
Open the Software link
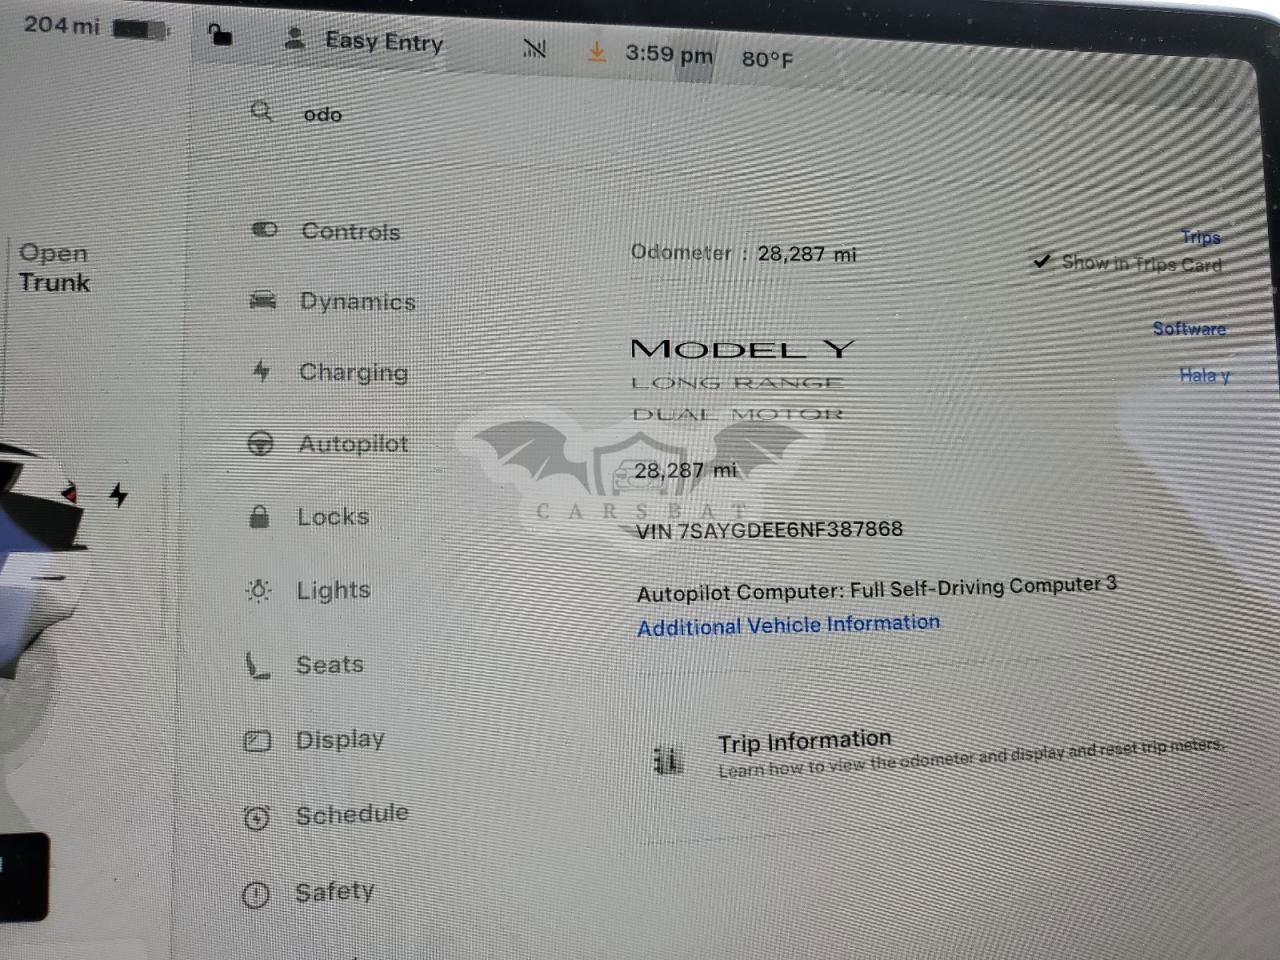(1189, 328)
